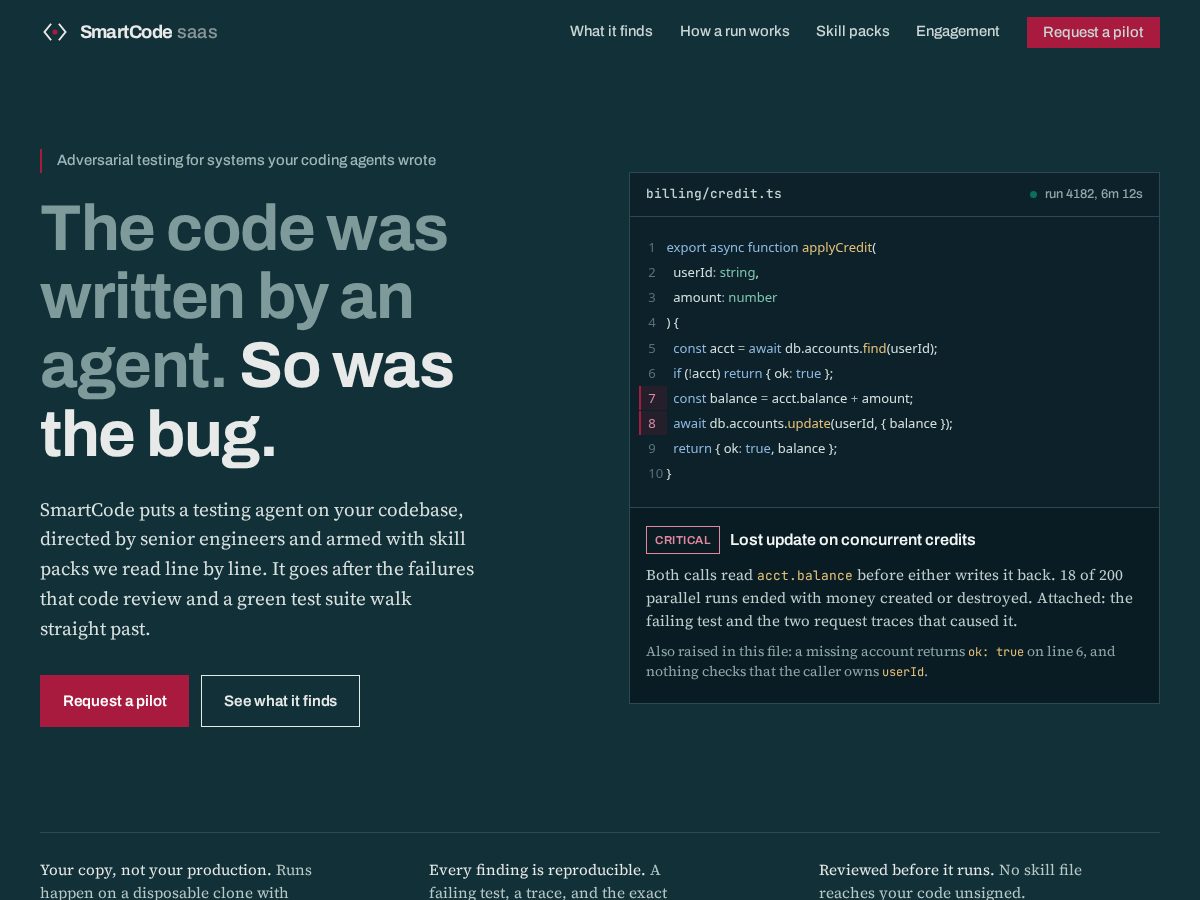Click the code line userId: string
Screen dimensions: 1200x900
coord(716,272)
